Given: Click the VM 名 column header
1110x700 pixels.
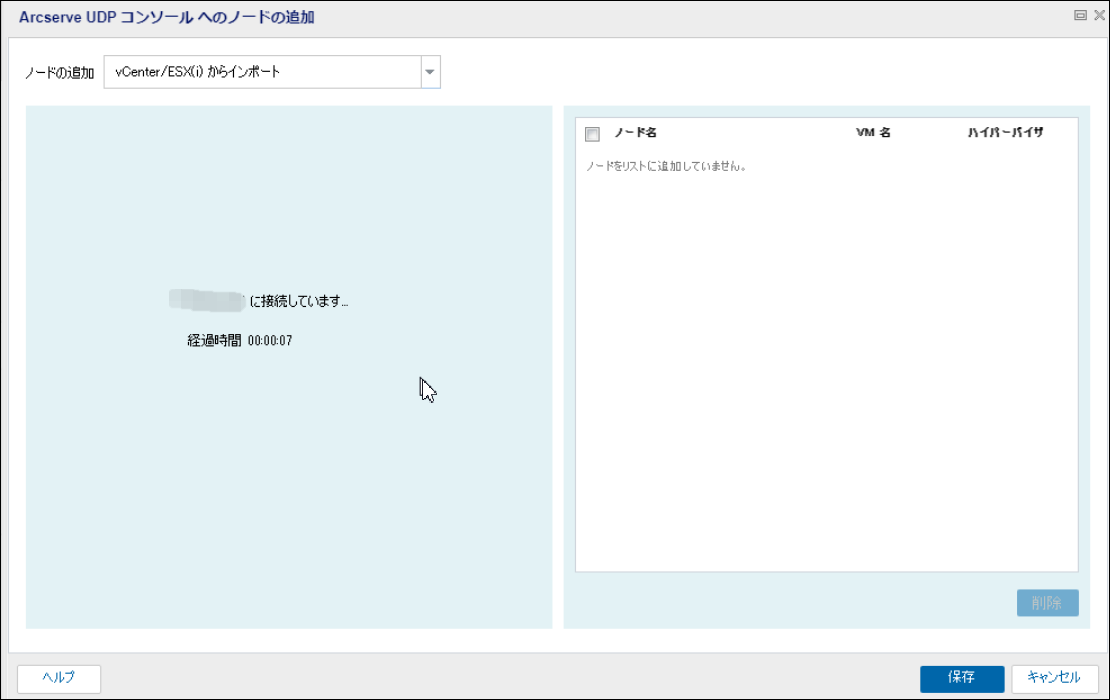Looking at the screenshot, I should click(873, 133).
